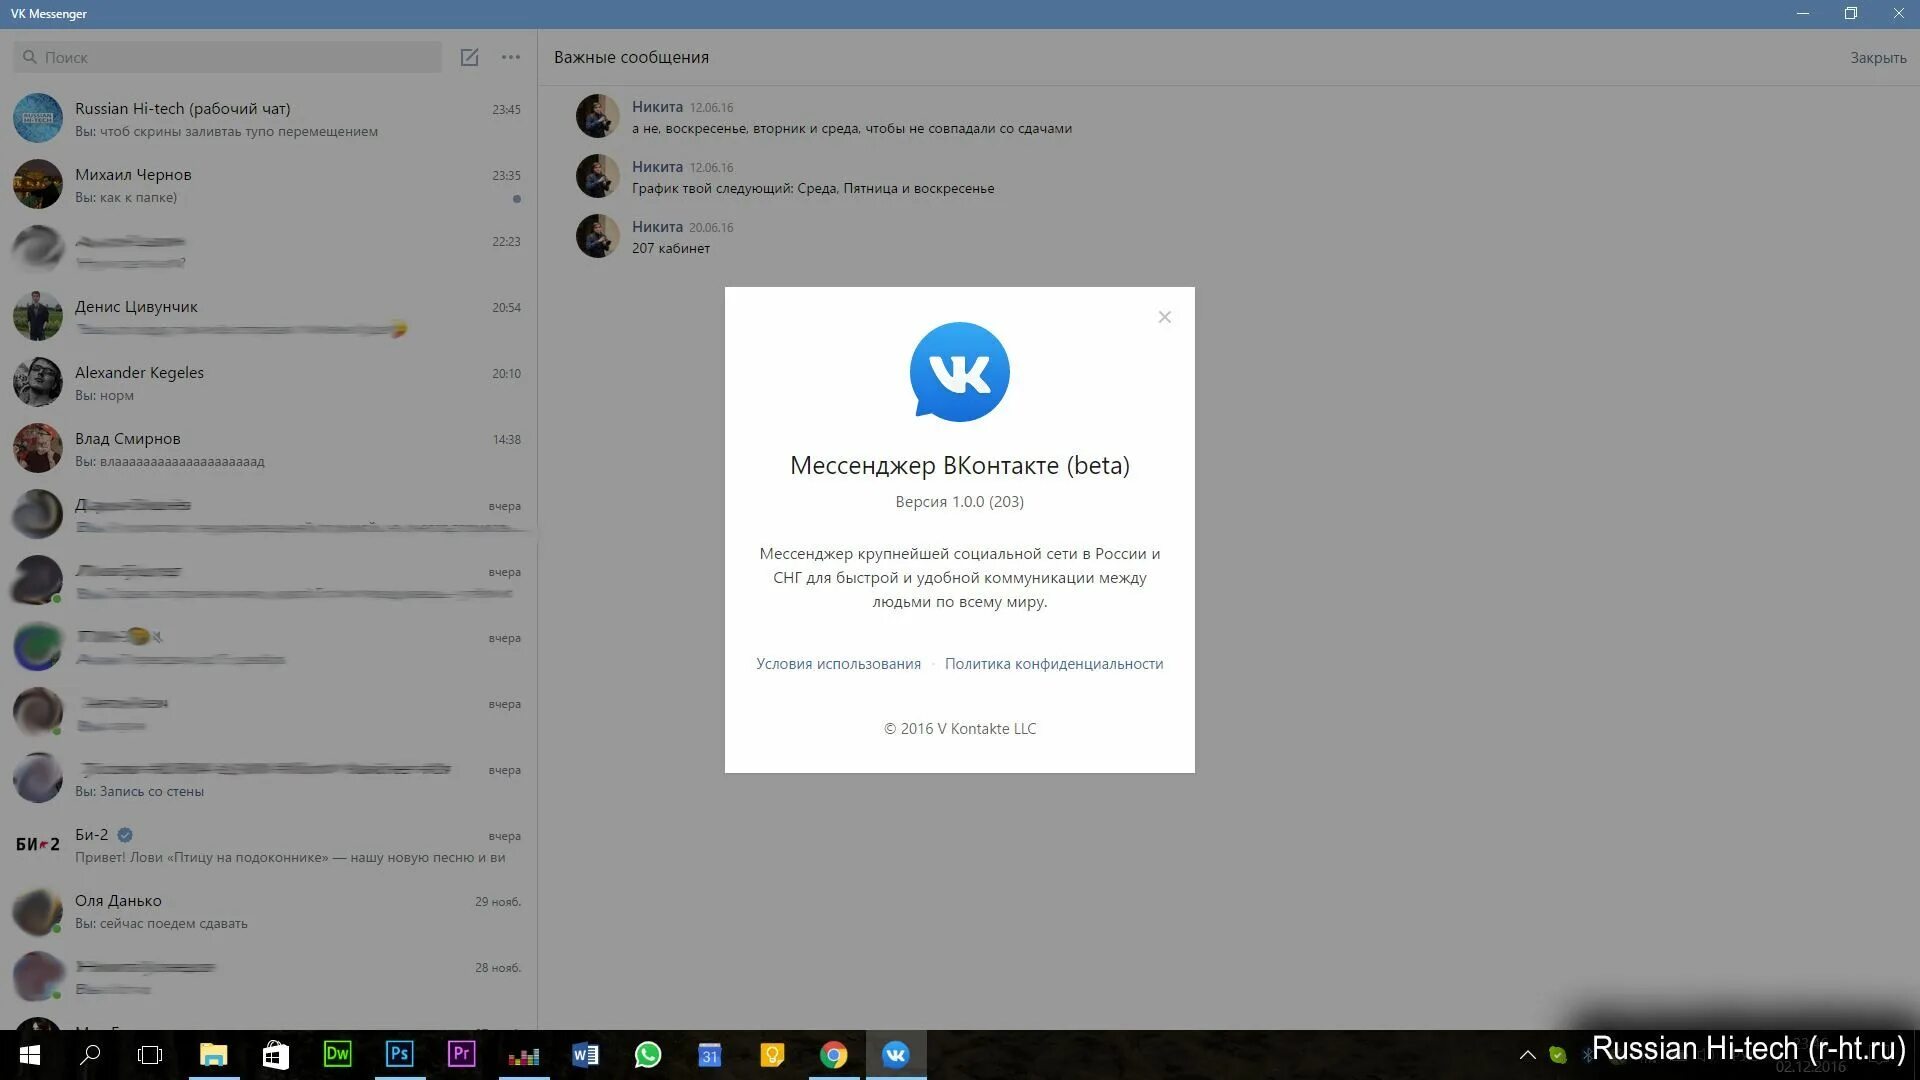Open Microsoft Word from the taskbar
This screenshot has height=1080, width=1920.
pyautogui.click(x=585, y=1054)
